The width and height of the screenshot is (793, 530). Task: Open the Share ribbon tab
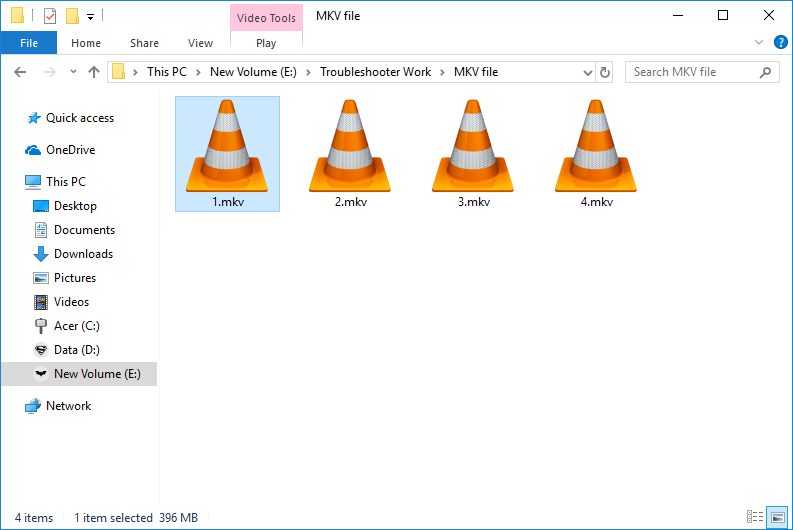pos(144,43)
